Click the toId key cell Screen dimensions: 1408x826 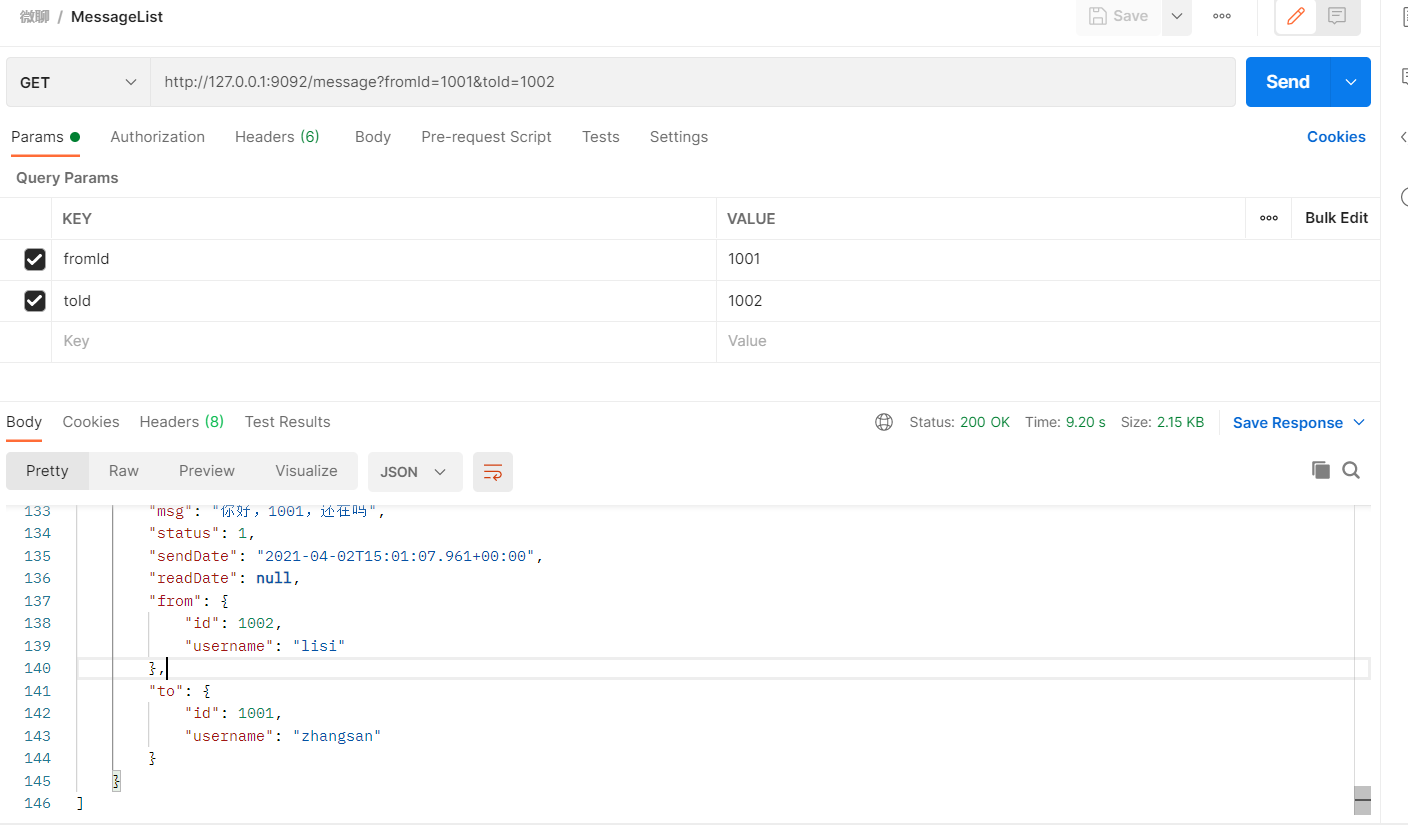click(384, 301)
